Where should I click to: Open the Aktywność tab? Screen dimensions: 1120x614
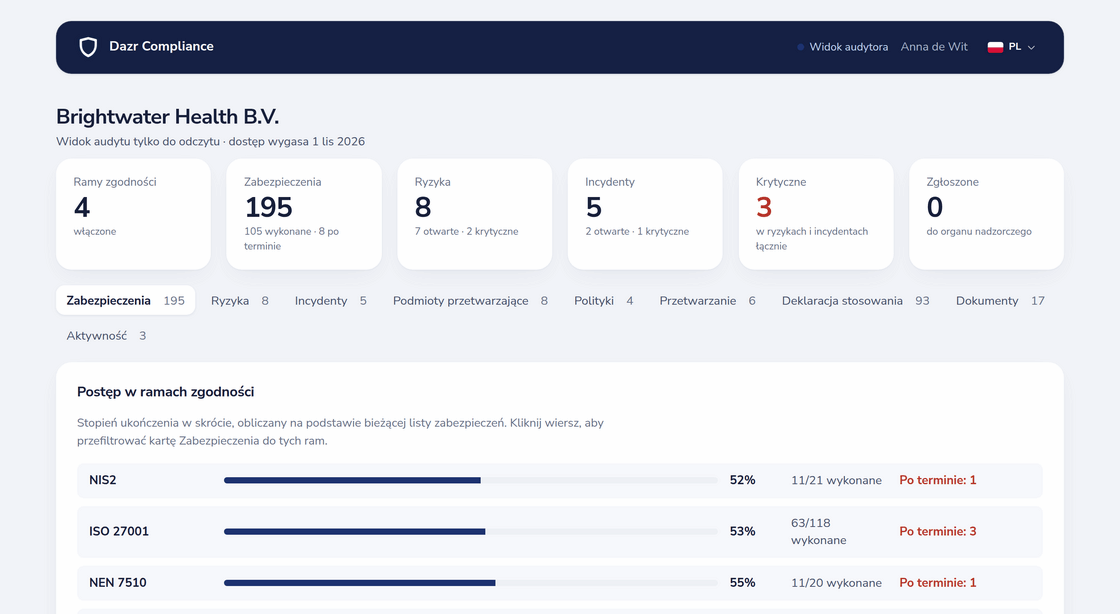click(106, 336)
